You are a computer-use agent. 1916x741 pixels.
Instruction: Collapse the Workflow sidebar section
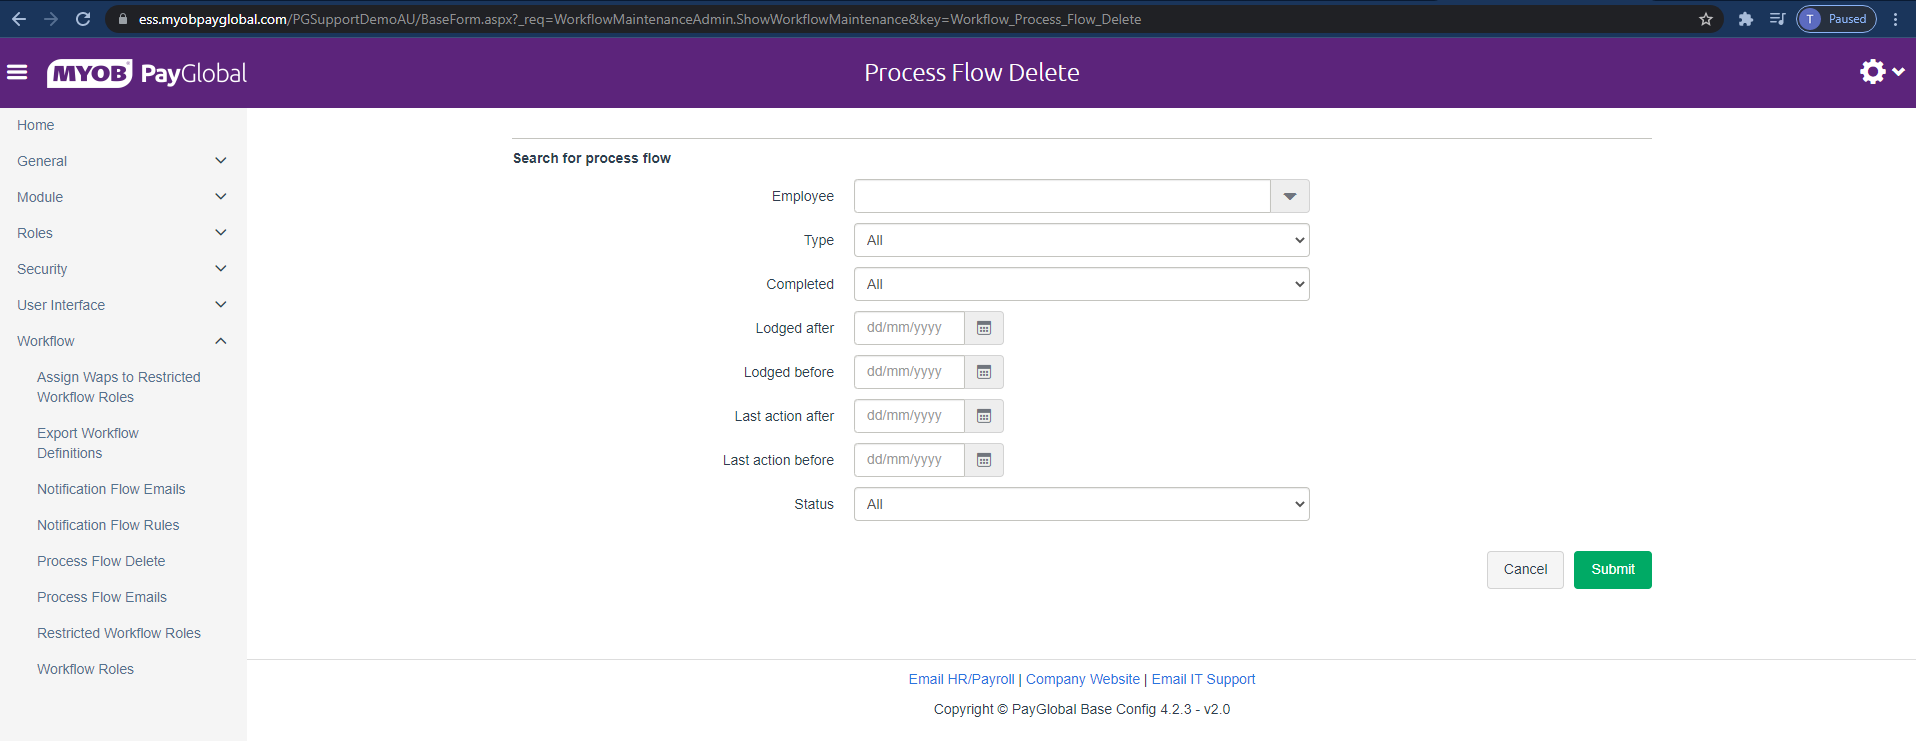(221, 341)
